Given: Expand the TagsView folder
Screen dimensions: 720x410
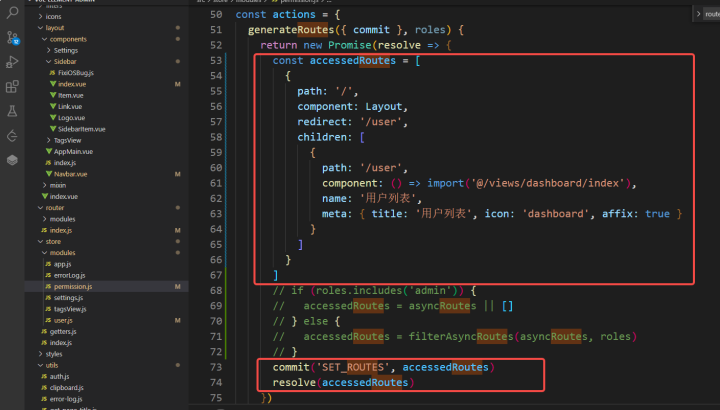Looking at the screenshot, I should (x=67, y=140).
